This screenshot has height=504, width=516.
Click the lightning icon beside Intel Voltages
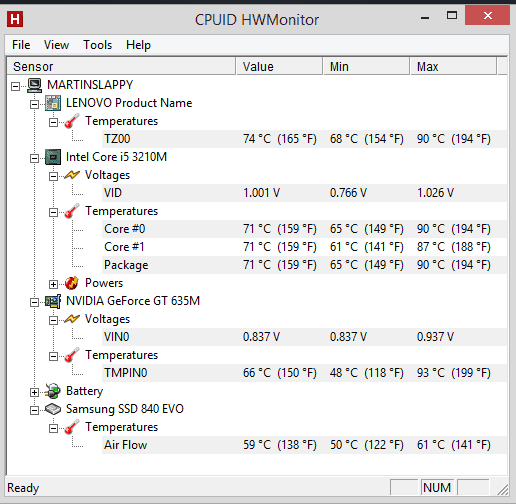pyautogui.click(x=72, y=175)
